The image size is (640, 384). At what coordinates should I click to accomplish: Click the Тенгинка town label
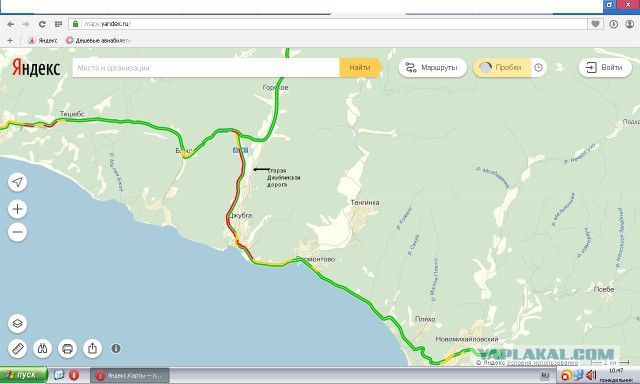point(364,202)
